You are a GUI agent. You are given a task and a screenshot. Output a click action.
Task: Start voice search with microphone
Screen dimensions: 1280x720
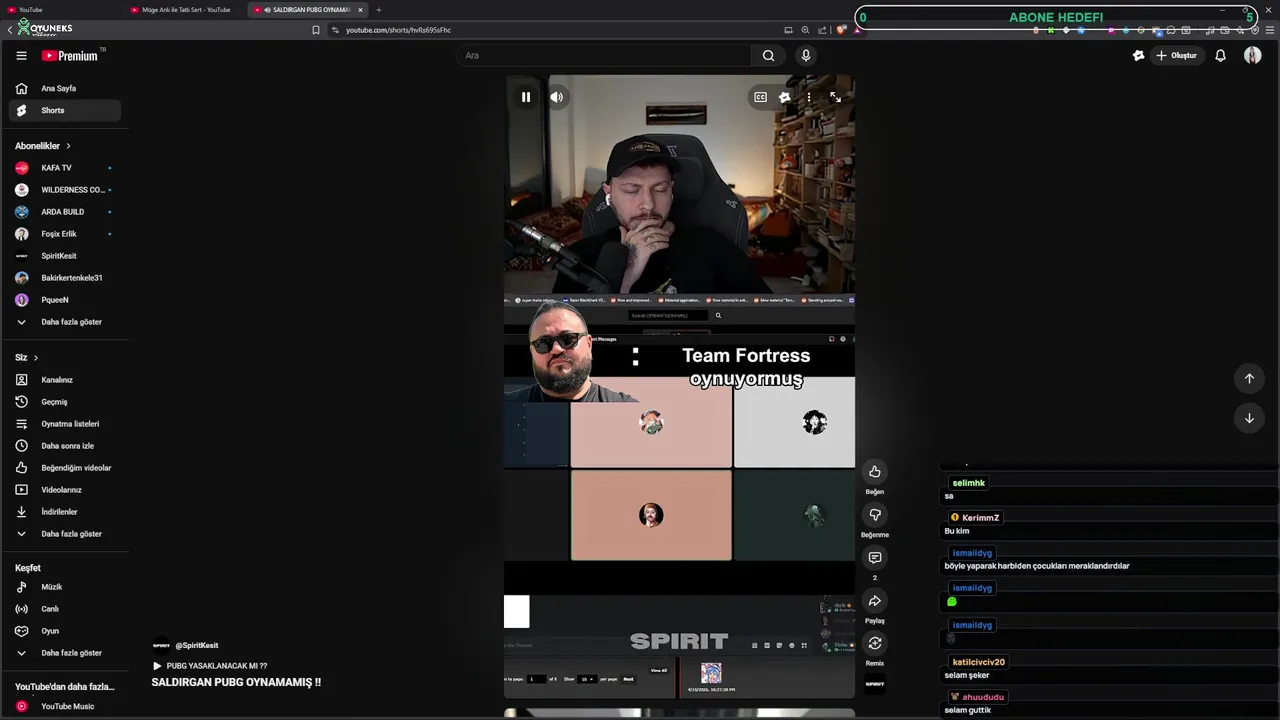806,56
